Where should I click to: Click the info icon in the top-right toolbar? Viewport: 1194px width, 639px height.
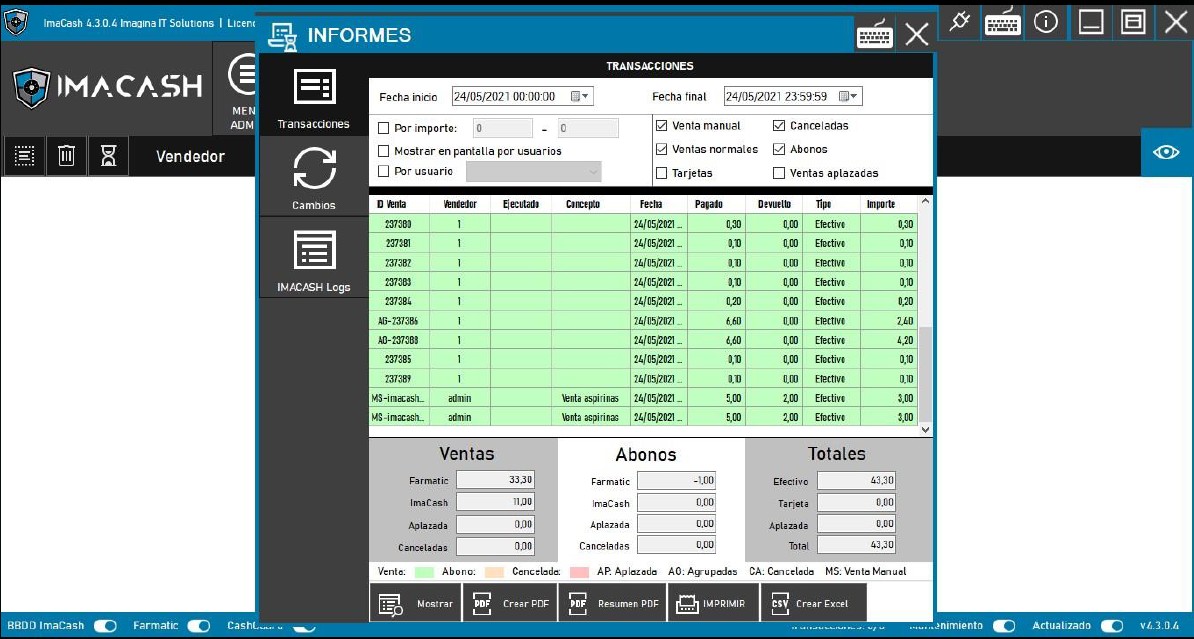coord(1046,22)
